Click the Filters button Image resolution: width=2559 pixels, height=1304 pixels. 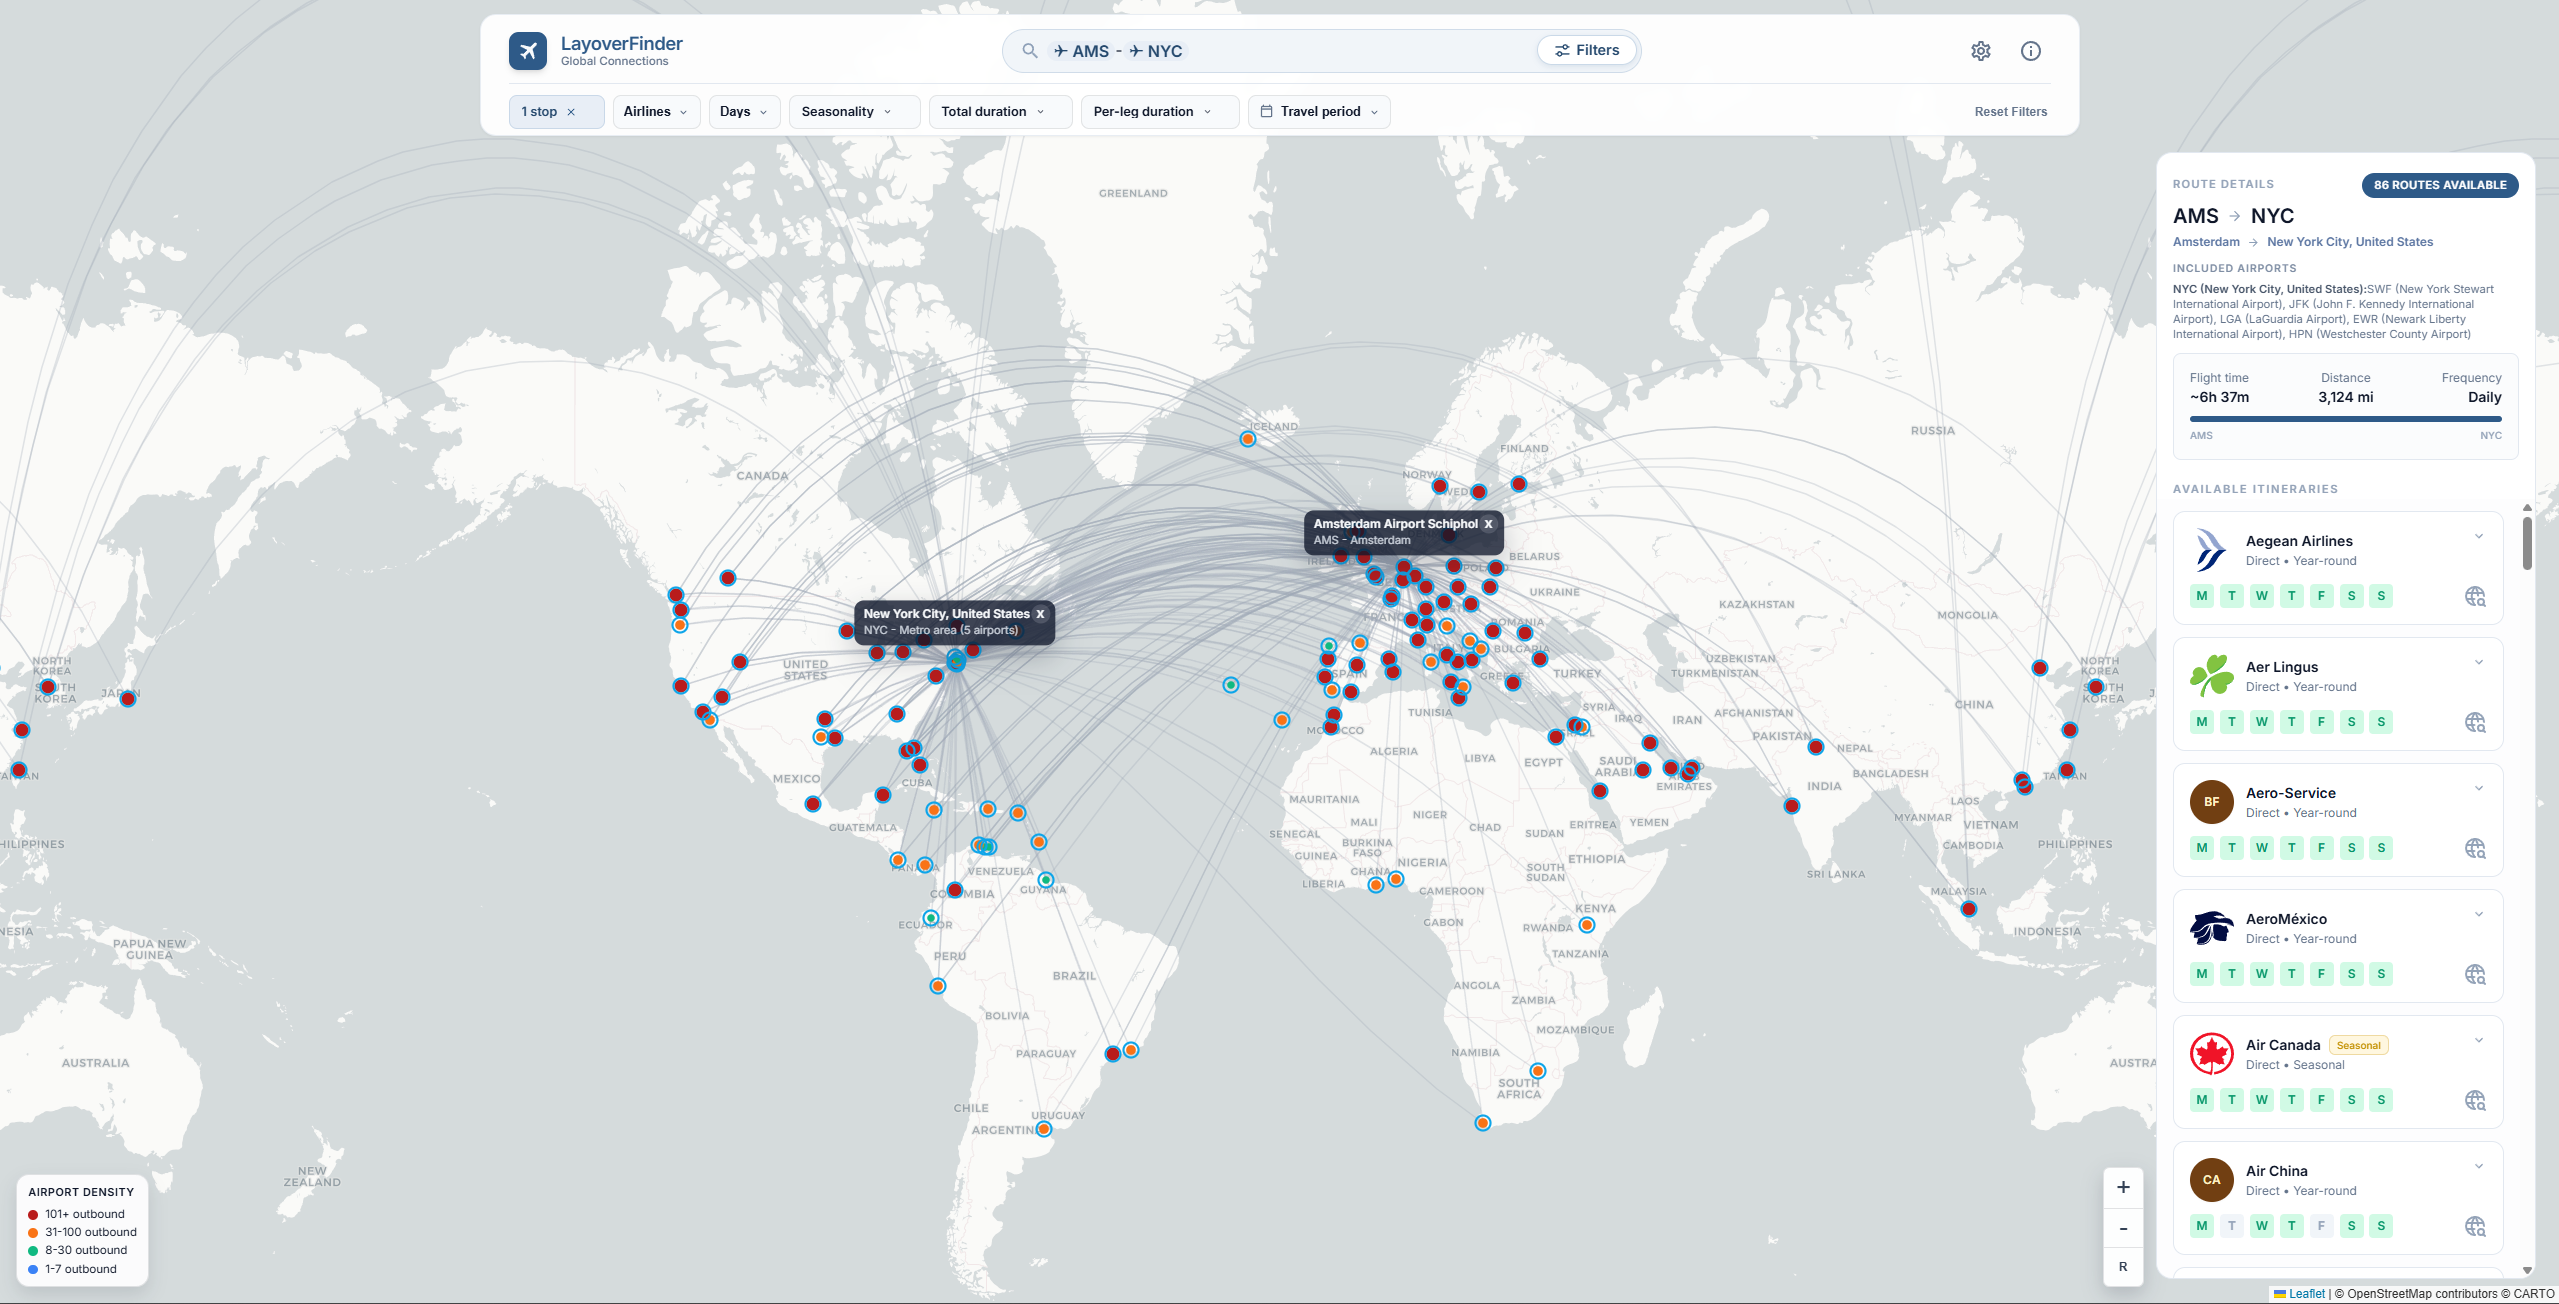(1586, 49)
